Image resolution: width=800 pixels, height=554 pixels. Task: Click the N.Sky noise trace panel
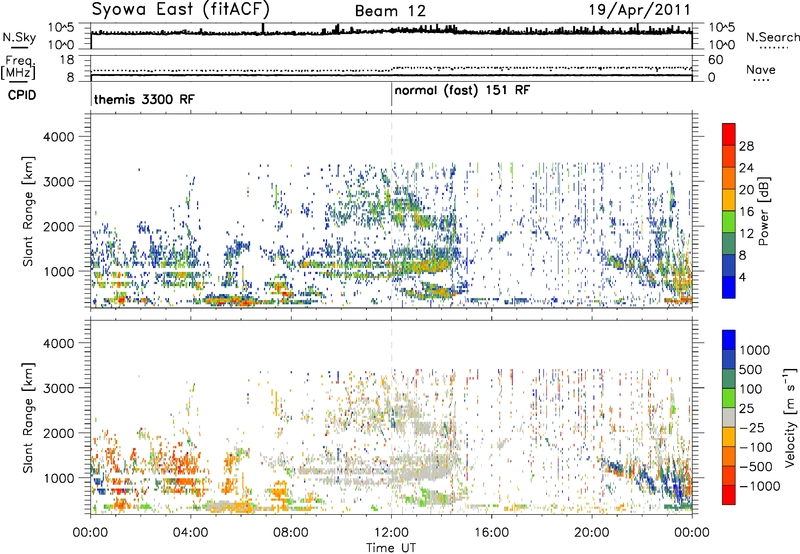391,36
